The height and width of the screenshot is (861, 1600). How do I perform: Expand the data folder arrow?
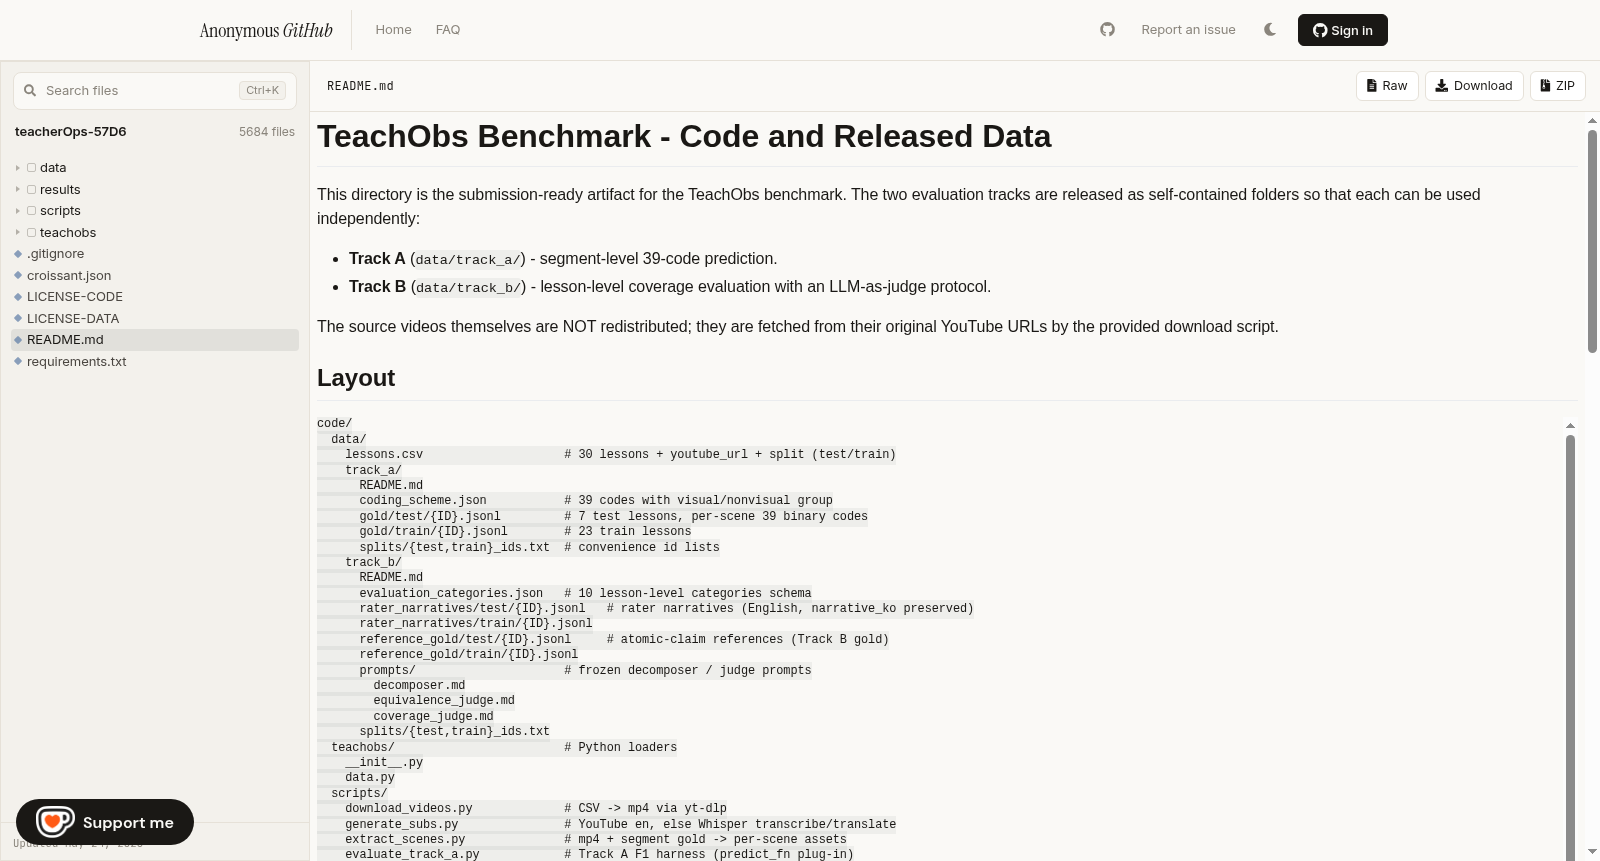(x=18, y=168)
